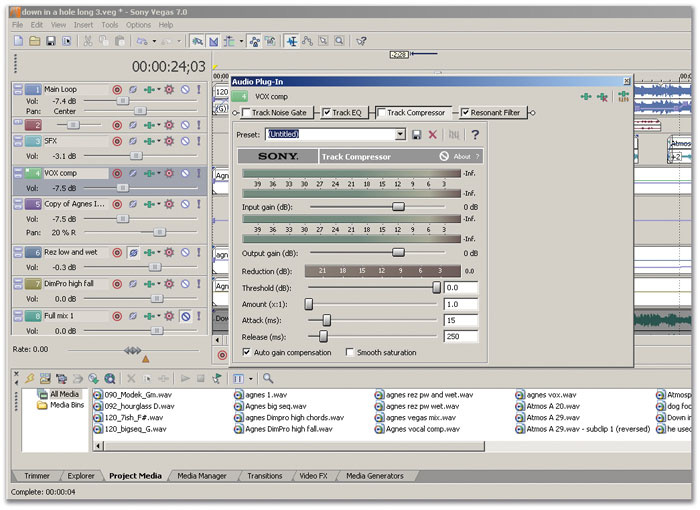Mute the Copy of Agnes track

185,204
